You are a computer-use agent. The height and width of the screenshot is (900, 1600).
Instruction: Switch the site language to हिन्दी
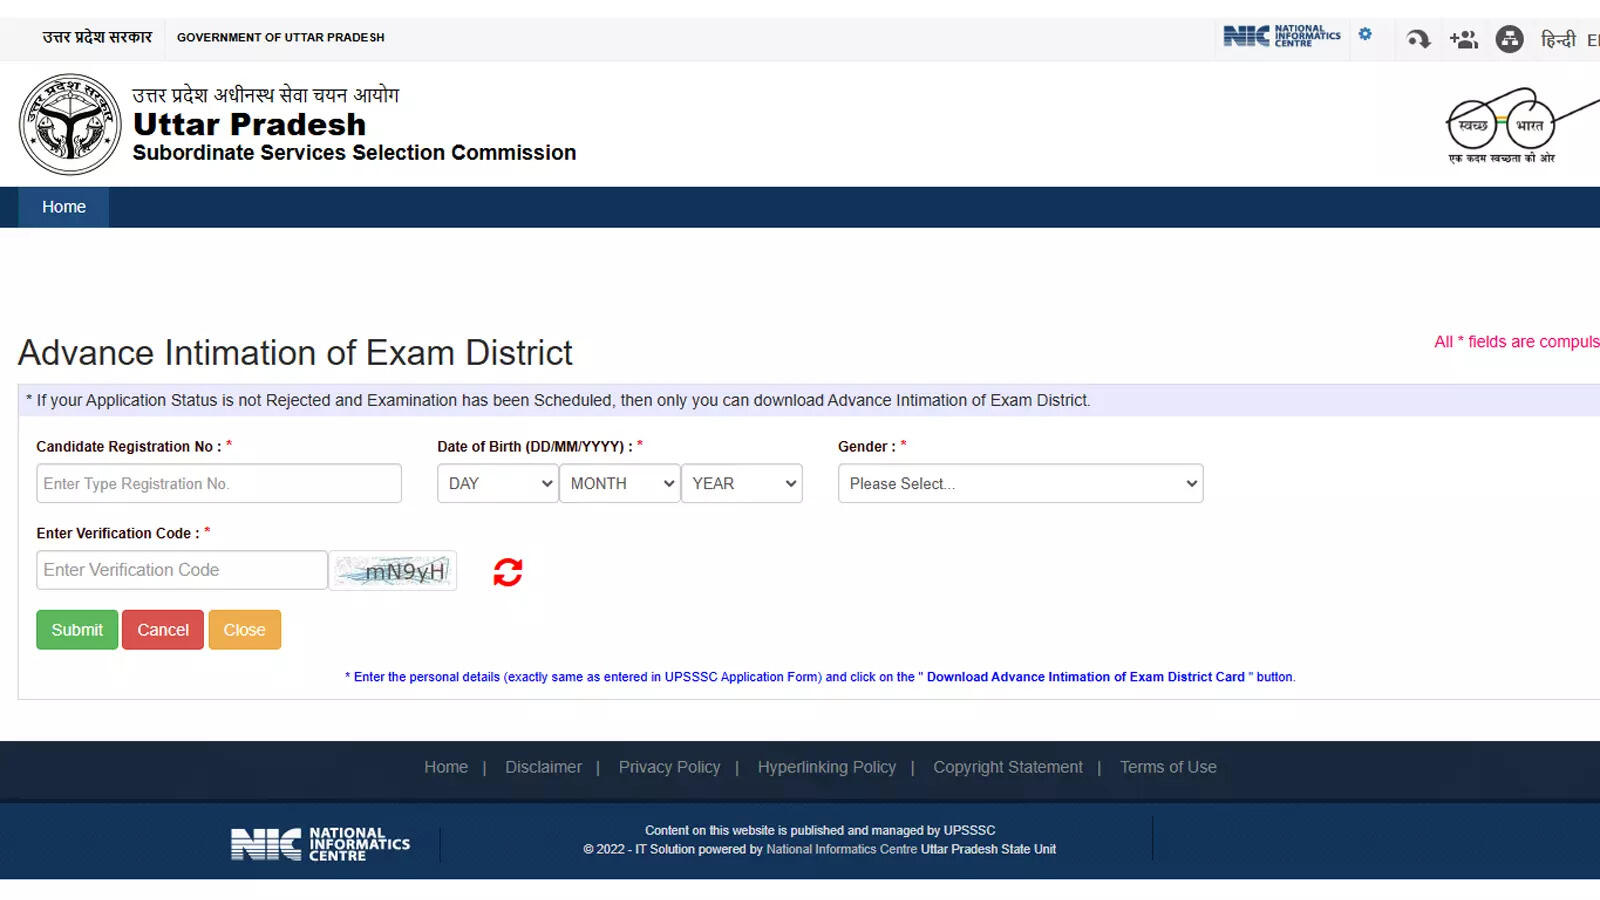1559,40
